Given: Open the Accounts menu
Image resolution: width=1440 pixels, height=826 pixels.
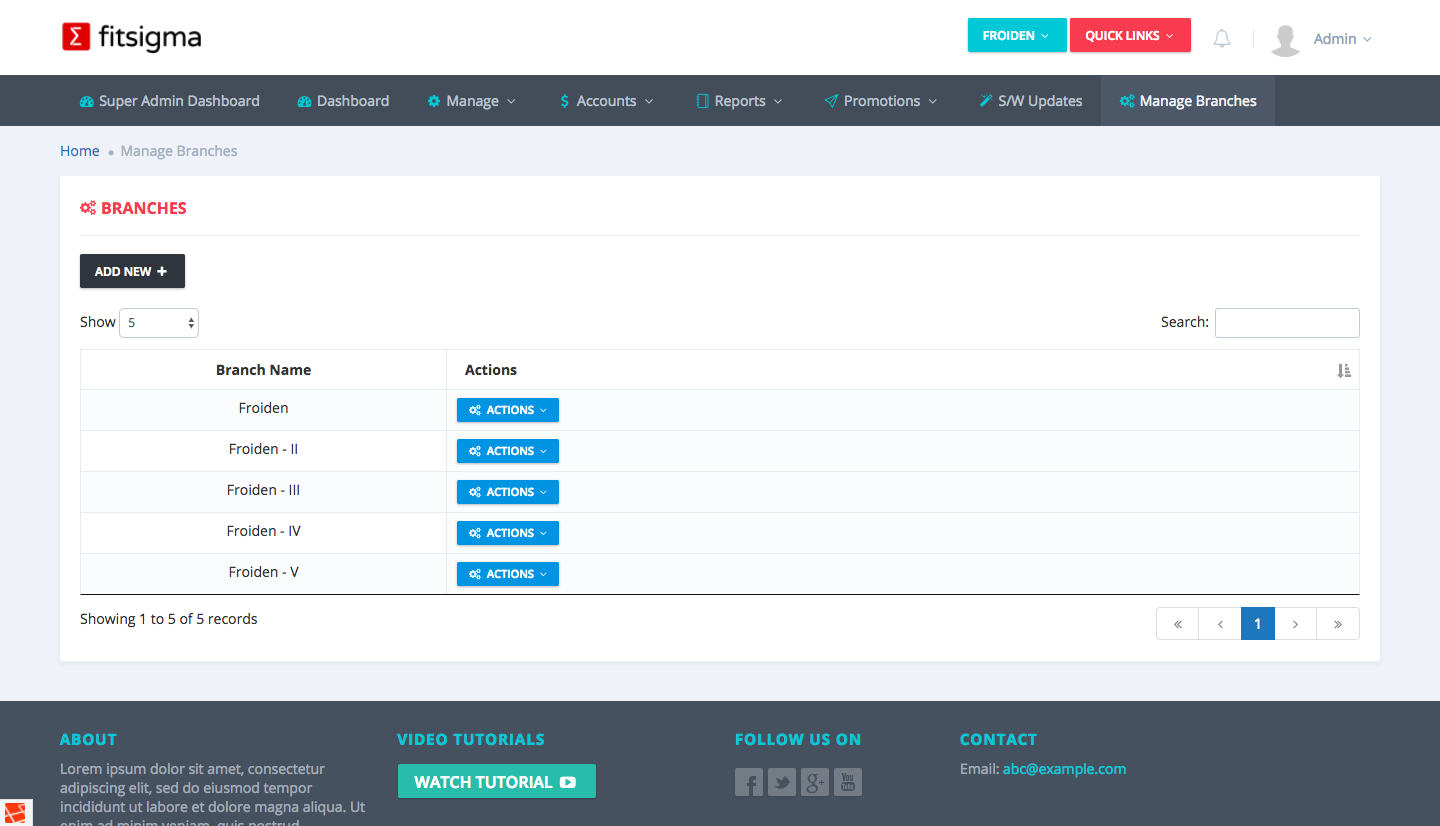Looking at the screenshot, I should pyautogui.click(x=606, y=101).
